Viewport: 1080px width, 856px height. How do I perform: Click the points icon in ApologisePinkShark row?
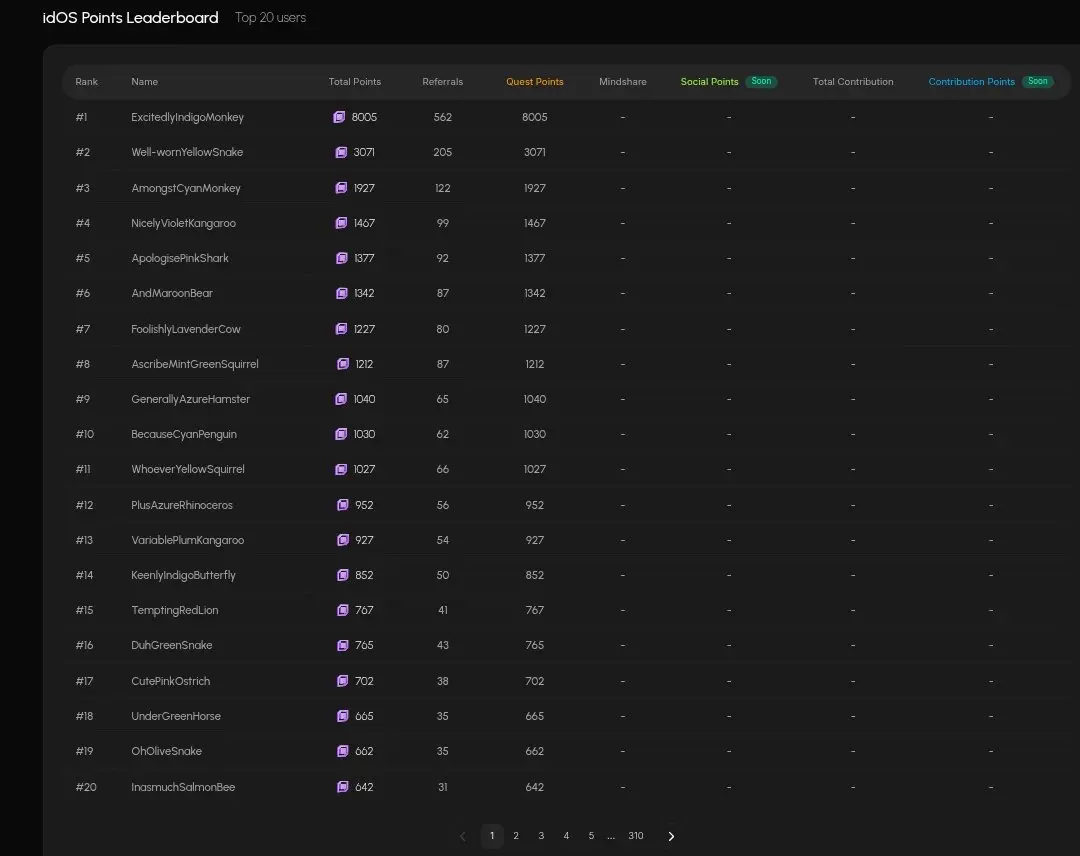[342, 258]
